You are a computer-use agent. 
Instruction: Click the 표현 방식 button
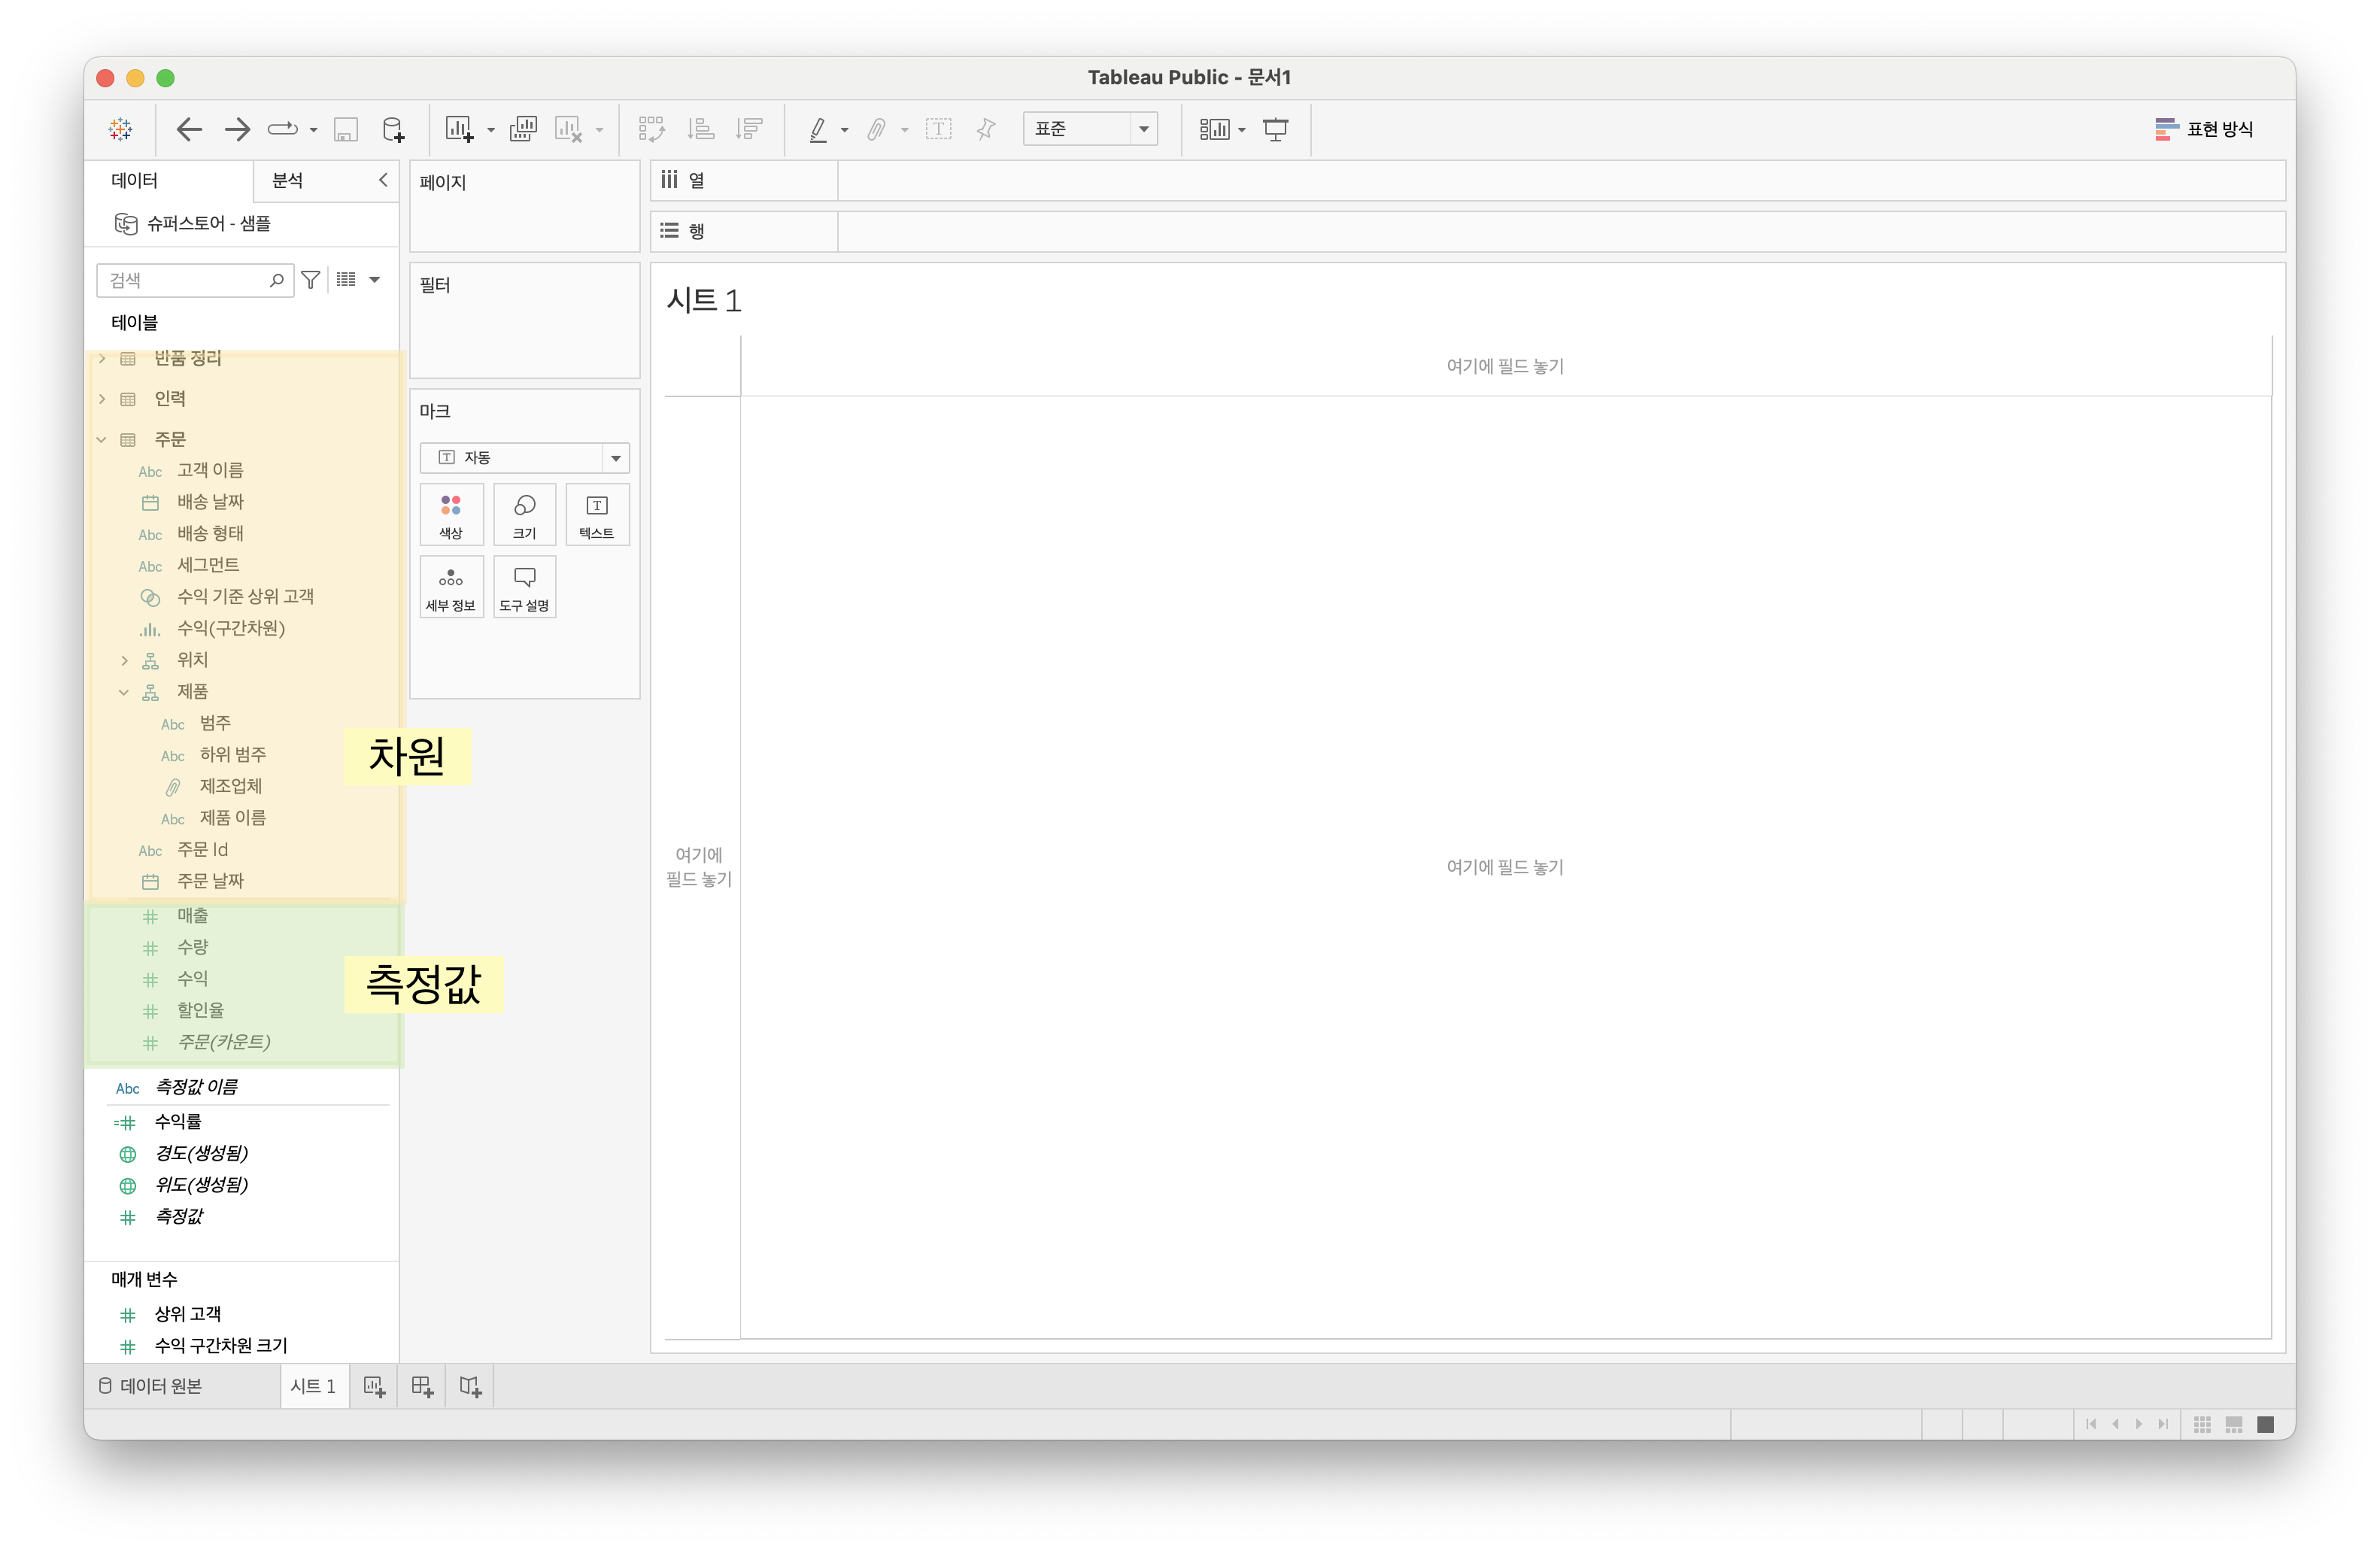tap(2204, 129)
